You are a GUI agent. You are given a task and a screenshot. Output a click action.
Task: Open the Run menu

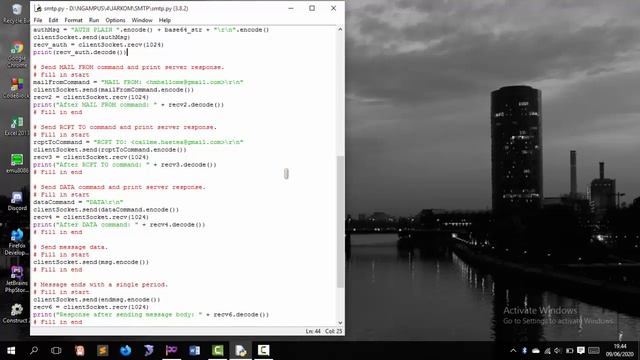[94, 20]
